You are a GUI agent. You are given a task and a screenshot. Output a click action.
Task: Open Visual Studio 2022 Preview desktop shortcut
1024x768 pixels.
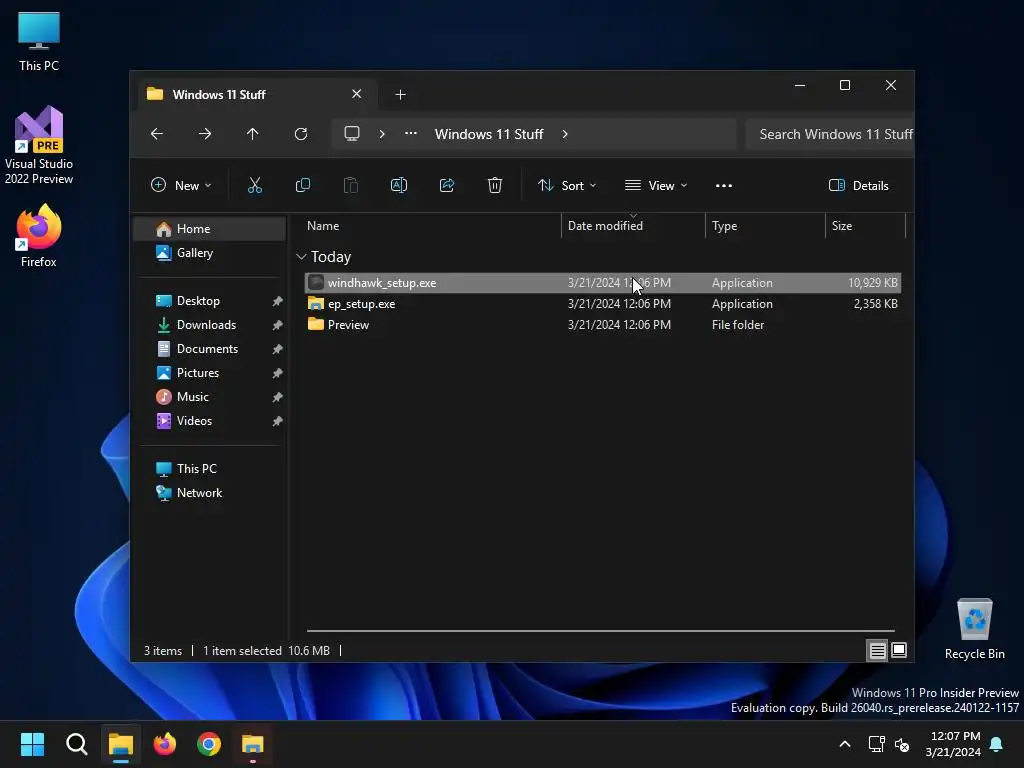point(39,145)
